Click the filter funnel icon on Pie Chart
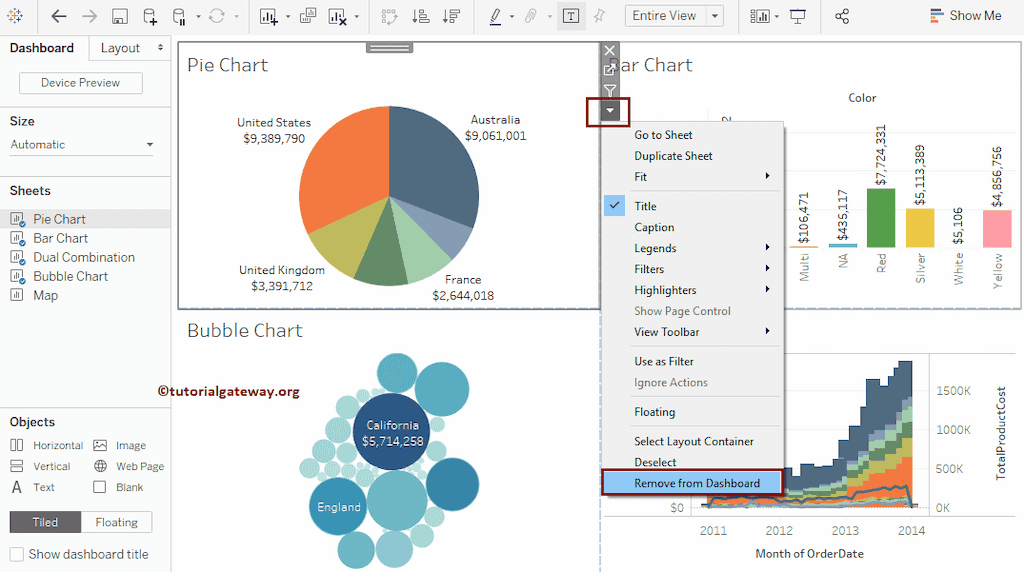This screenshot has width=1024, height=572. click(610, 90)
